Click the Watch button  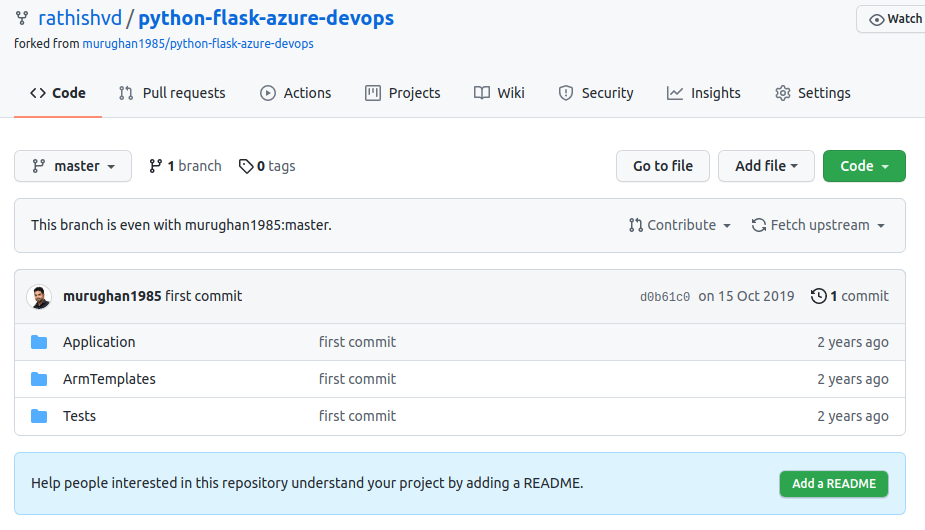pos(891,19)
